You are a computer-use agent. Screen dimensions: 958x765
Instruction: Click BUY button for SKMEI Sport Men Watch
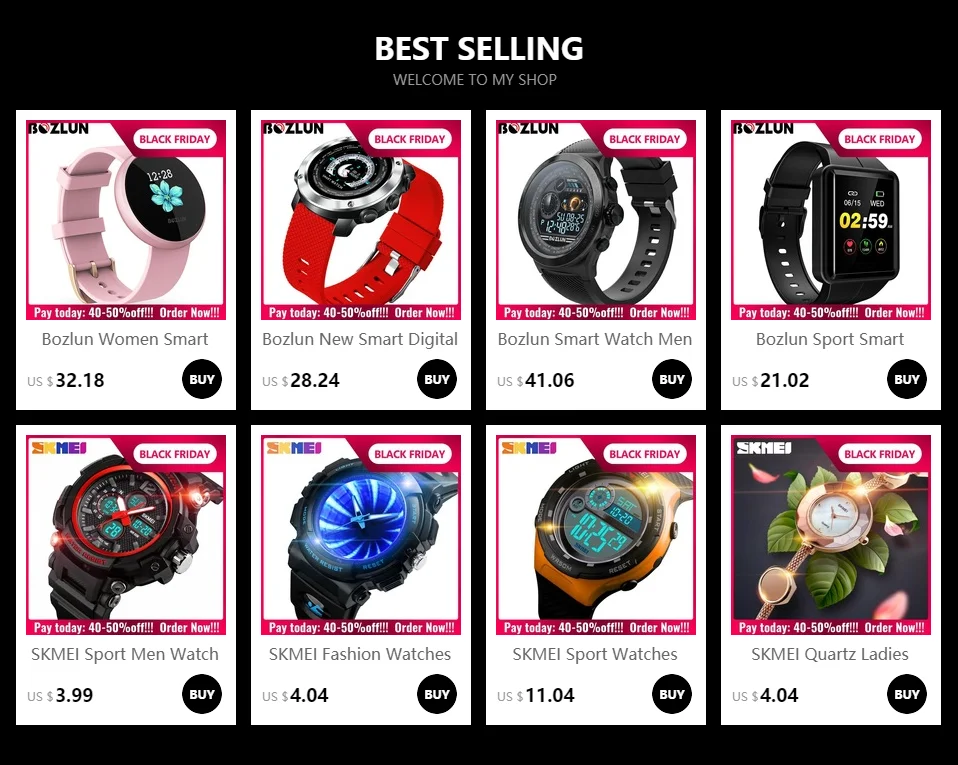click(x=202, y=694)
